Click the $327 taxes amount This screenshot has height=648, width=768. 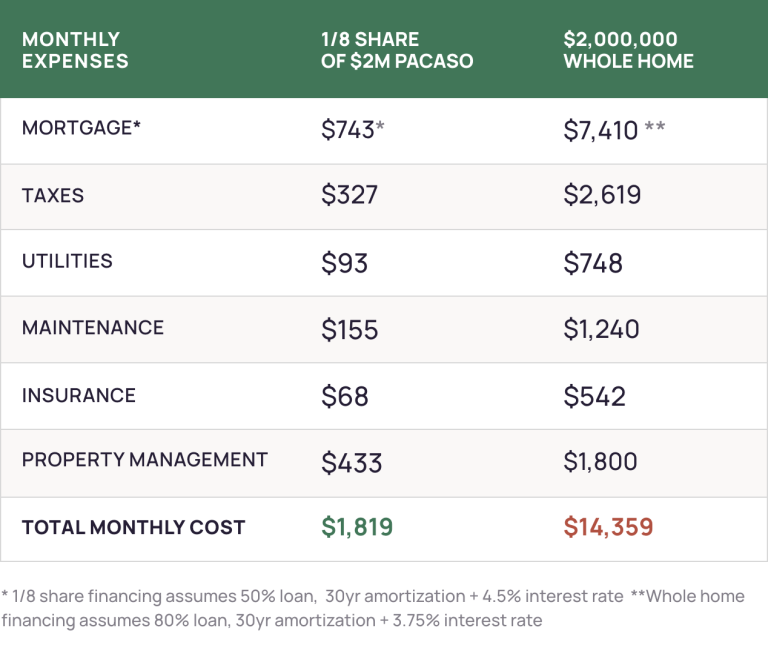(349, 195)
